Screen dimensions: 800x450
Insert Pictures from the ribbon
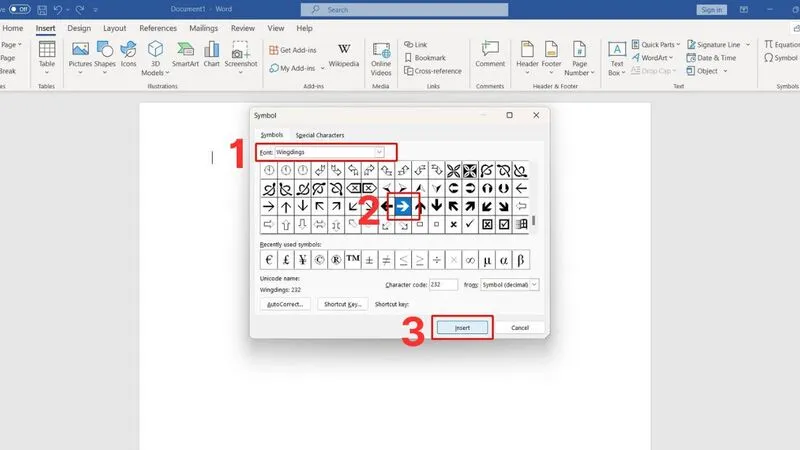(80, 58)
